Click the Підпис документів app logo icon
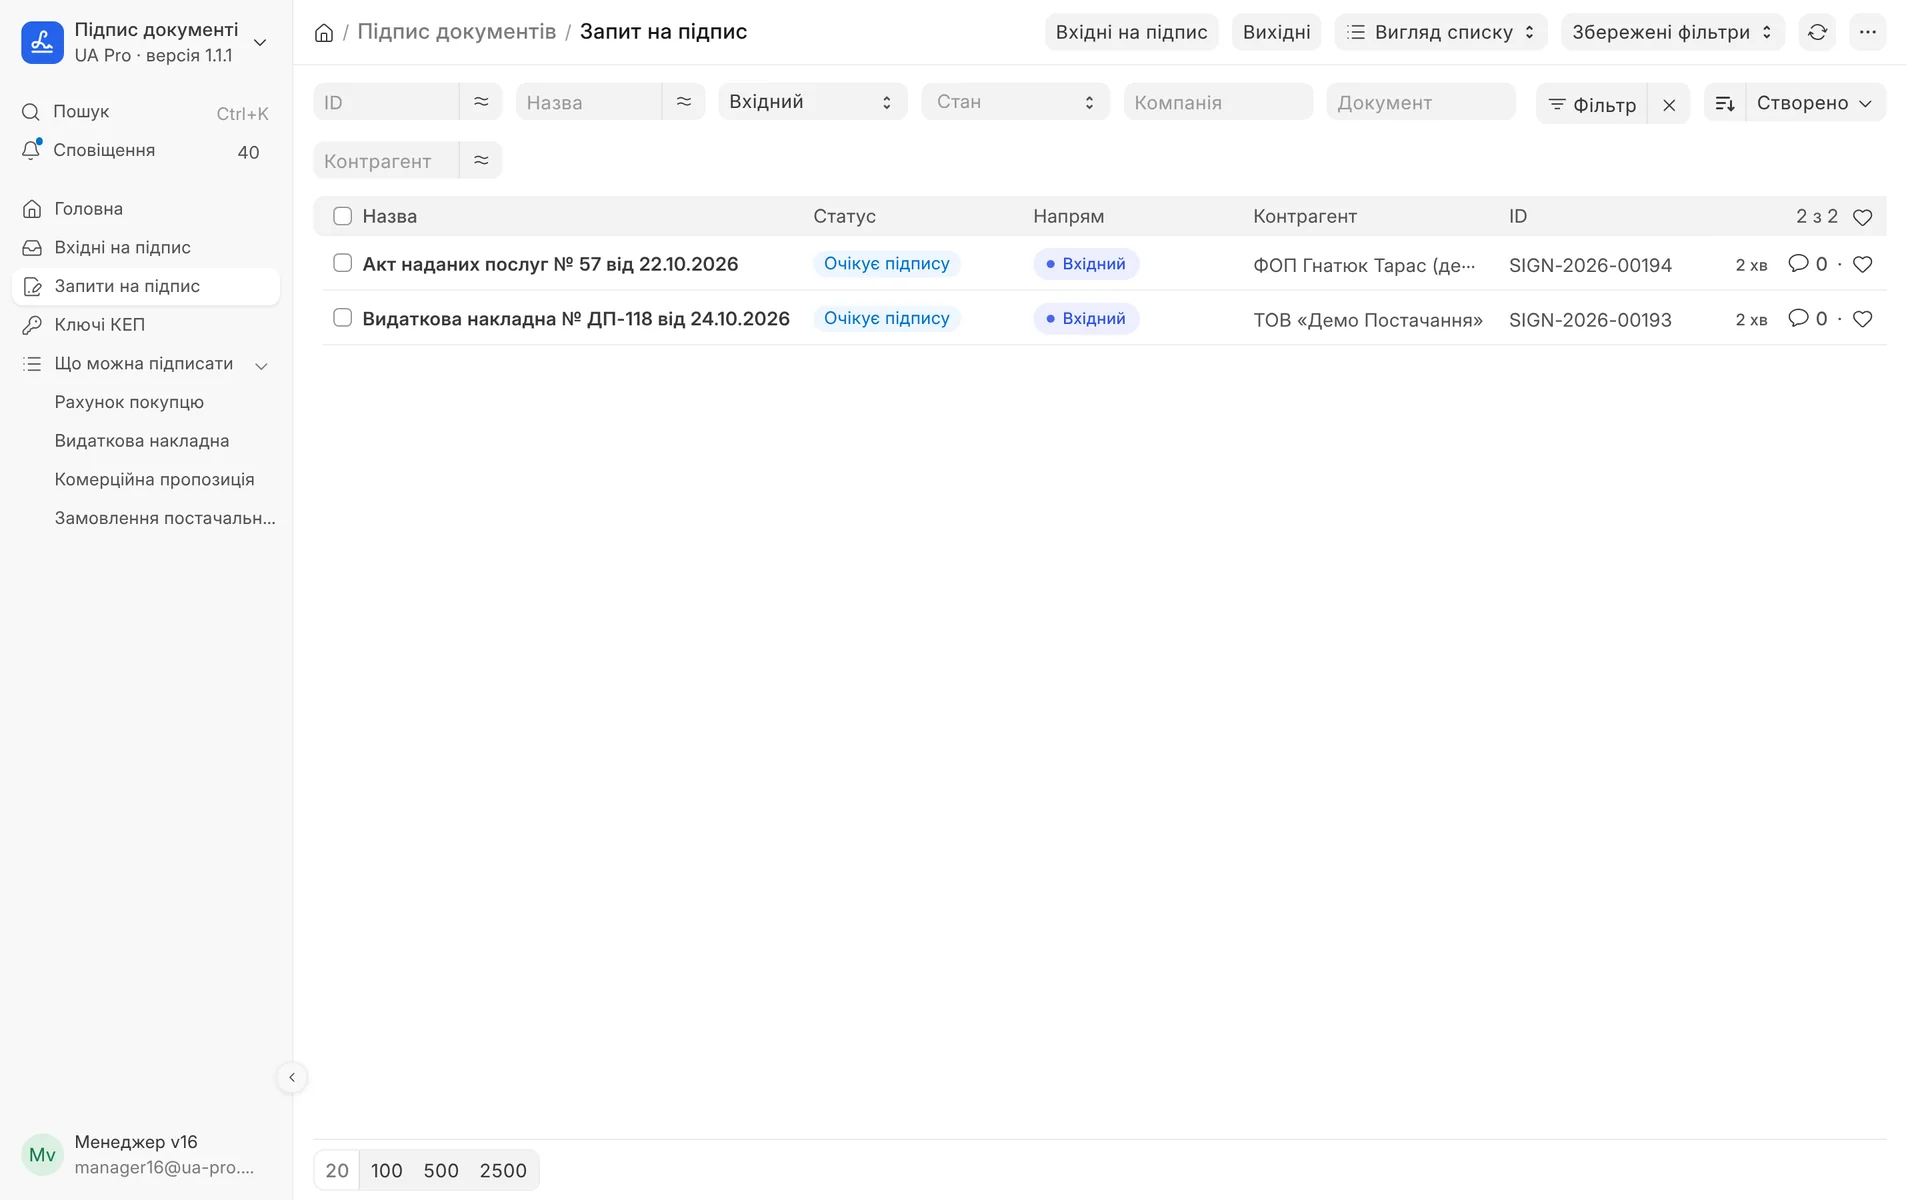1920x1200 pixels. point(43,43)
